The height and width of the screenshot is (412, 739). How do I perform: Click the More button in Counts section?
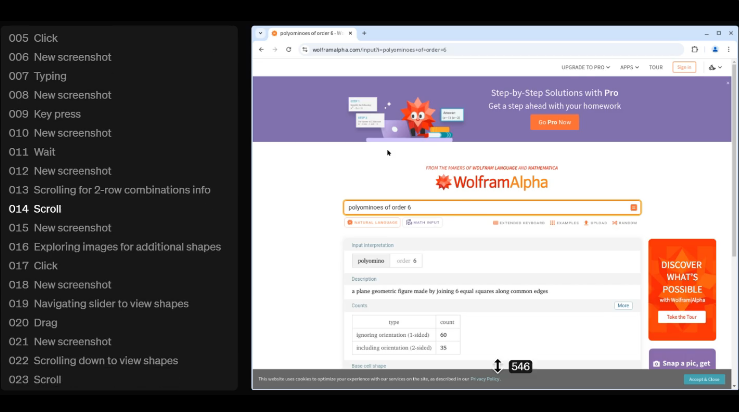[623, 305]
